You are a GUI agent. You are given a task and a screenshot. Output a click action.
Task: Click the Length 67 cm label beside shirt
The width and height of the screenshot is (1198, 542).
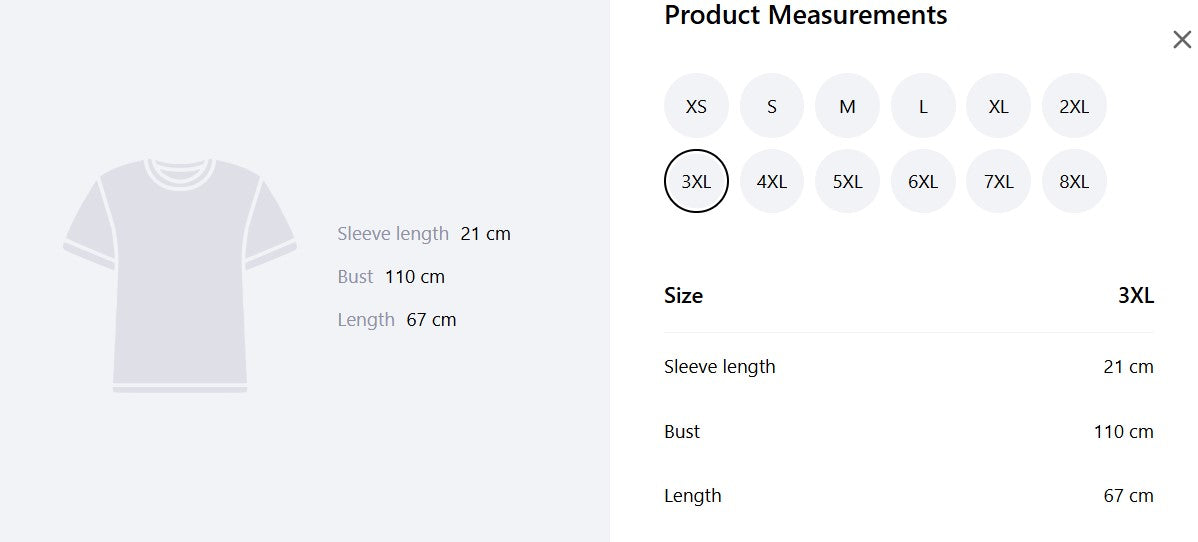coord(397,320)
